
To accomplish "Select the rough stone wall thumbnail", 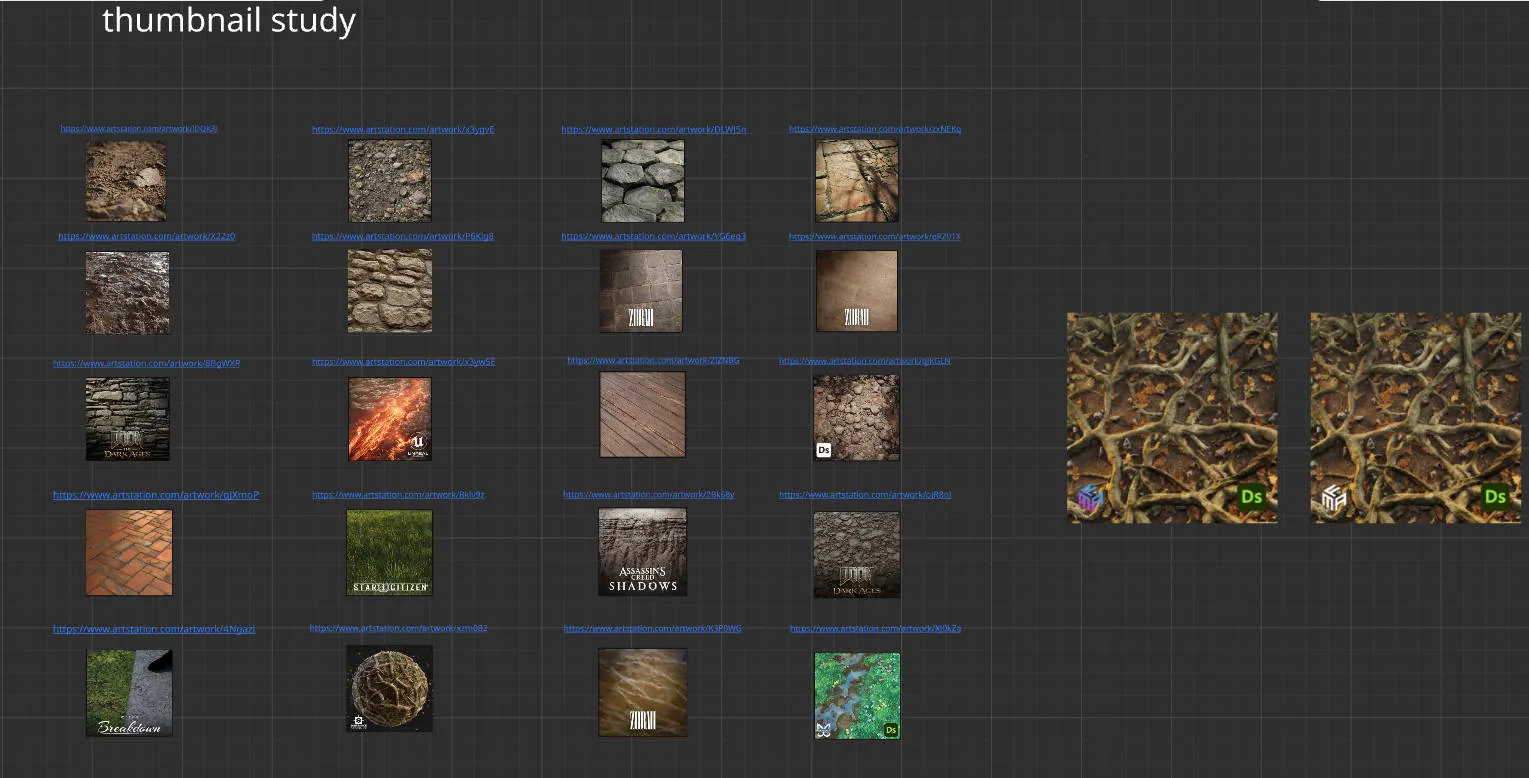I will click(x=390, y=291).
